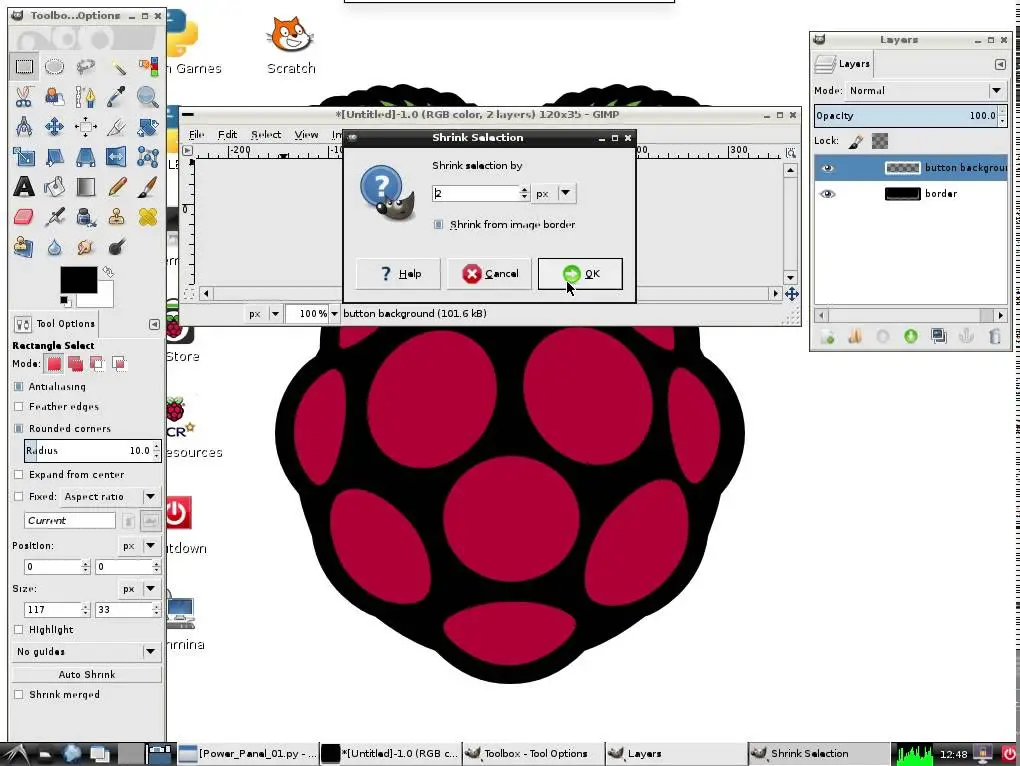
Task: Select the Heal tool
Action: coord(148,217)
